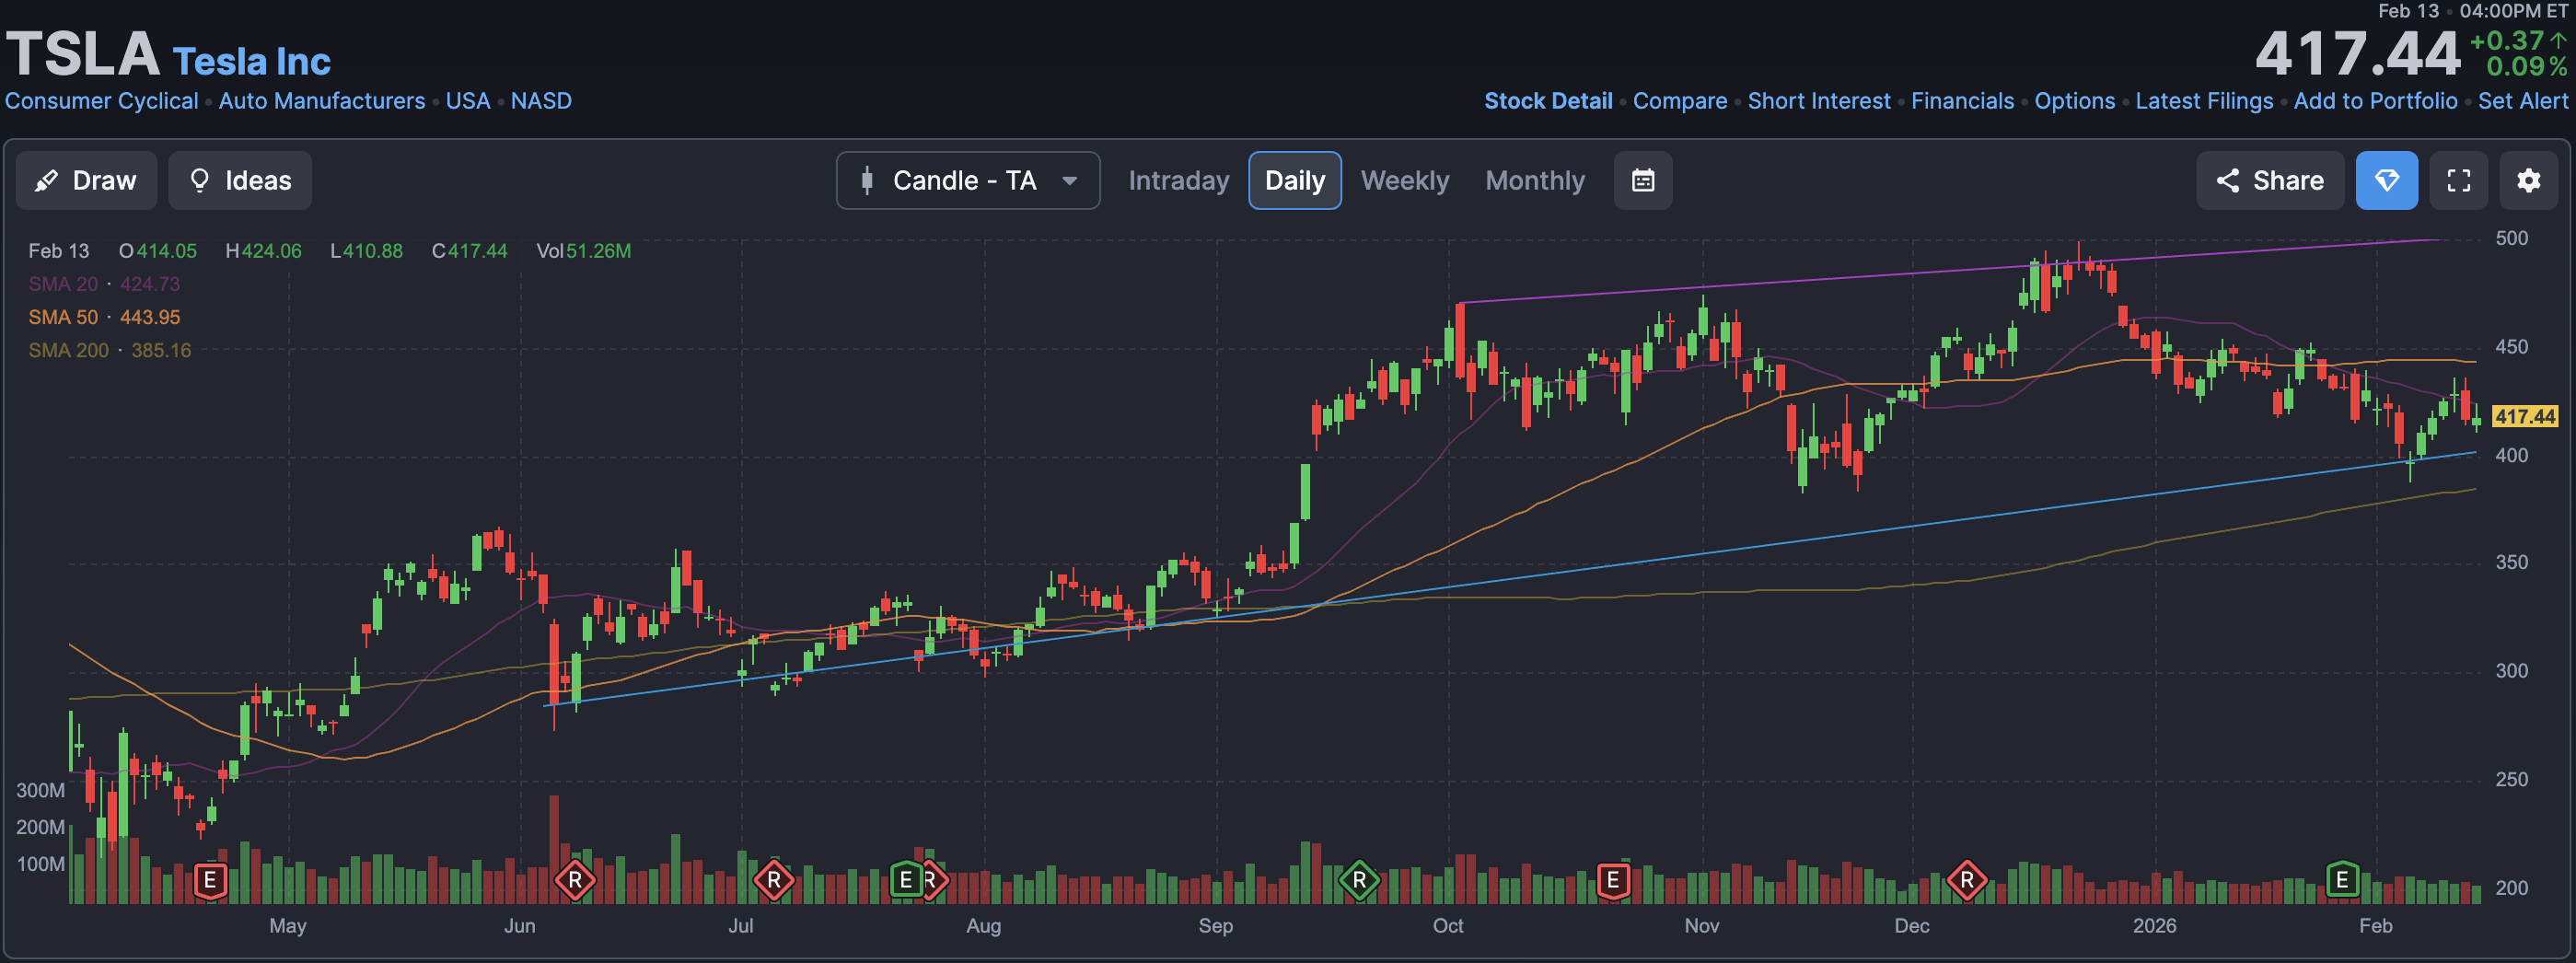Open the Consumer Cyclical sector link
Image resolution: width=2576 pixels, height=963 pixels.
pyautogui.click(x=102, y=101)
